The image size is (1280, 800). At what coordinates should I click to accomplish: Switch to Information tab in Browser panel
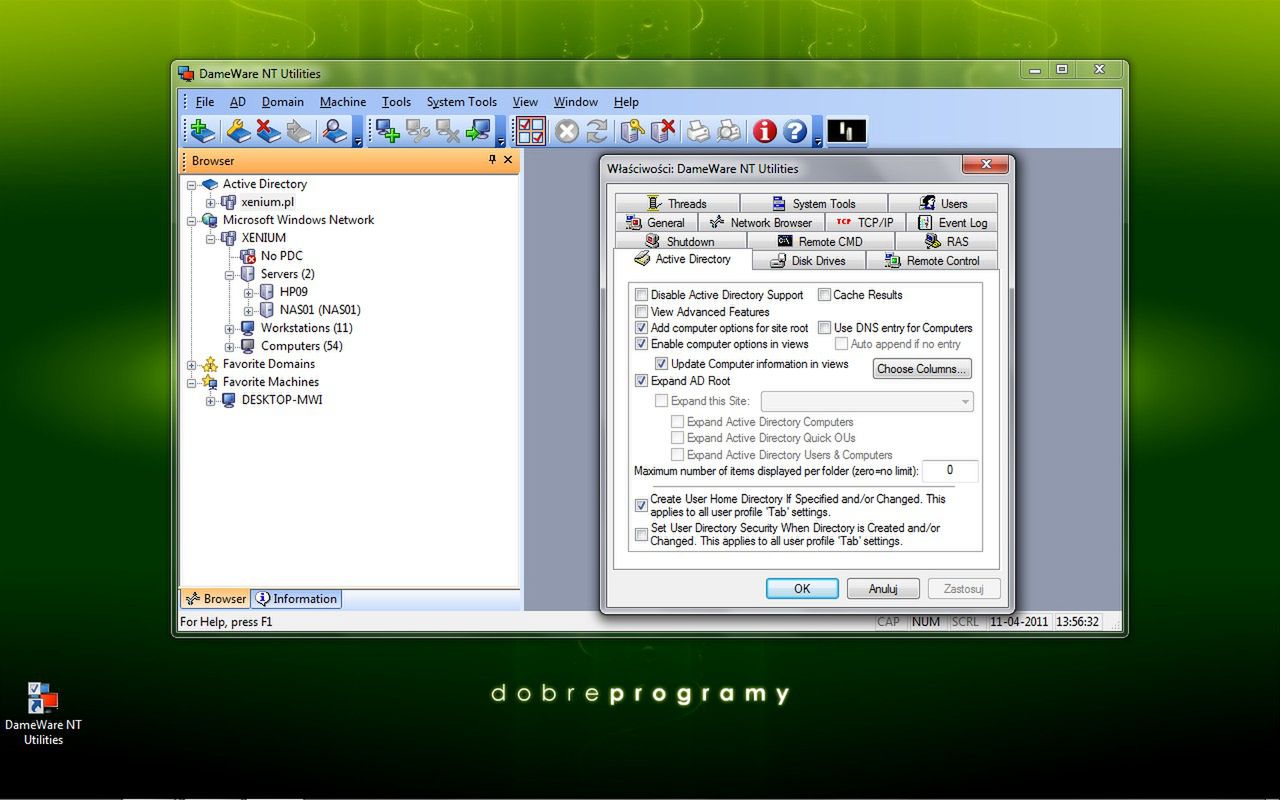(x=296, y=599)
